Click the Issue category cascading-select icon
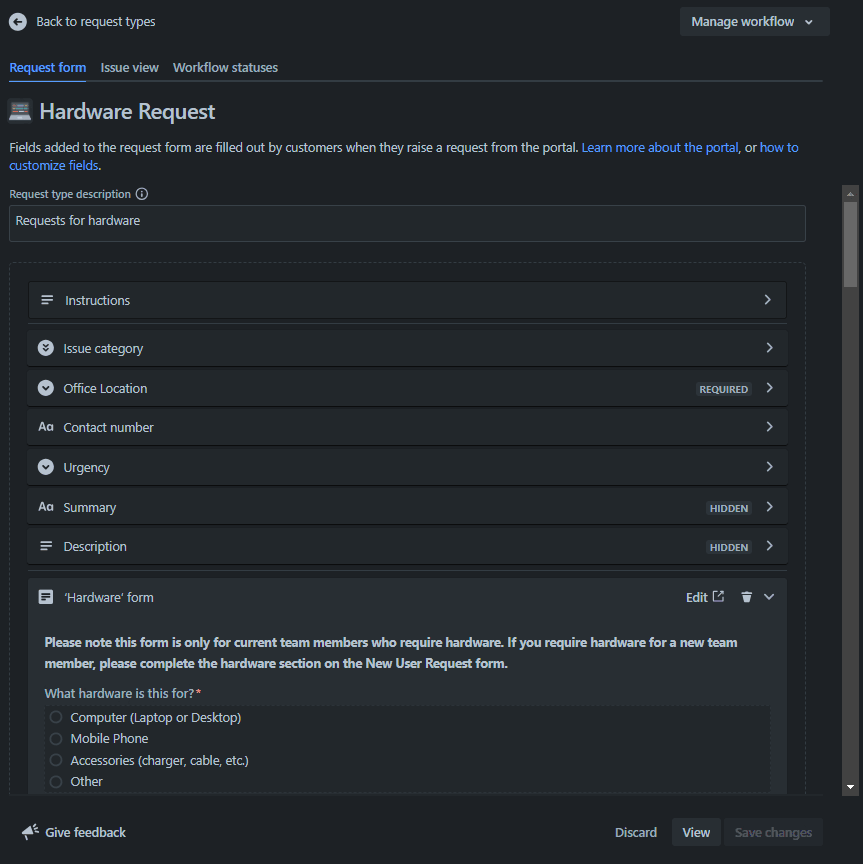863x864 pixels. (46, 348)
